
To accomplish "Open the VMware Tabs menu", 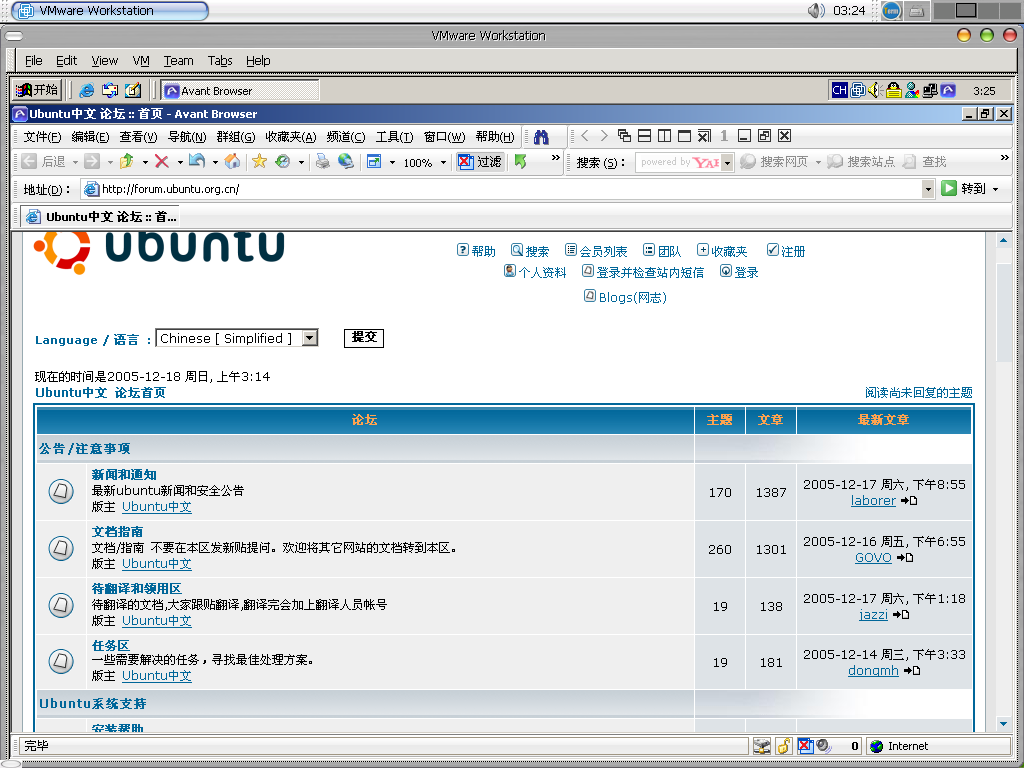I will point(220,61).
